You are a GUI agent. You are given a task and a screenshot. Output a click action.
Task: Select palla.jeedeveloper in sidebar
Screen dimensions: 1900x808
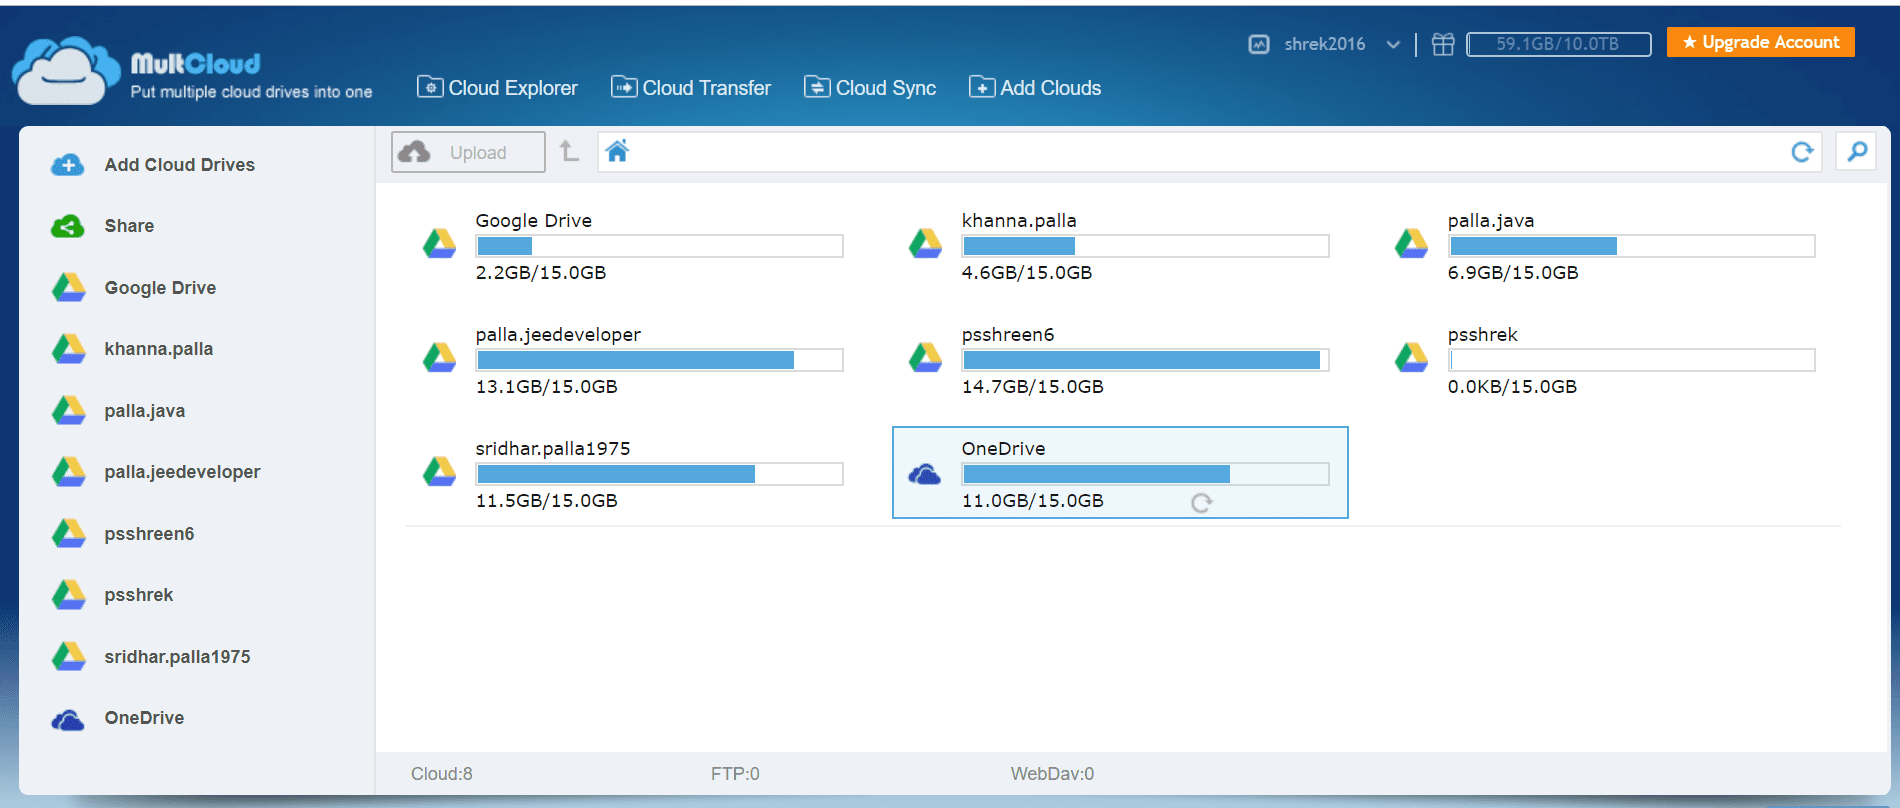pos(182,472)
